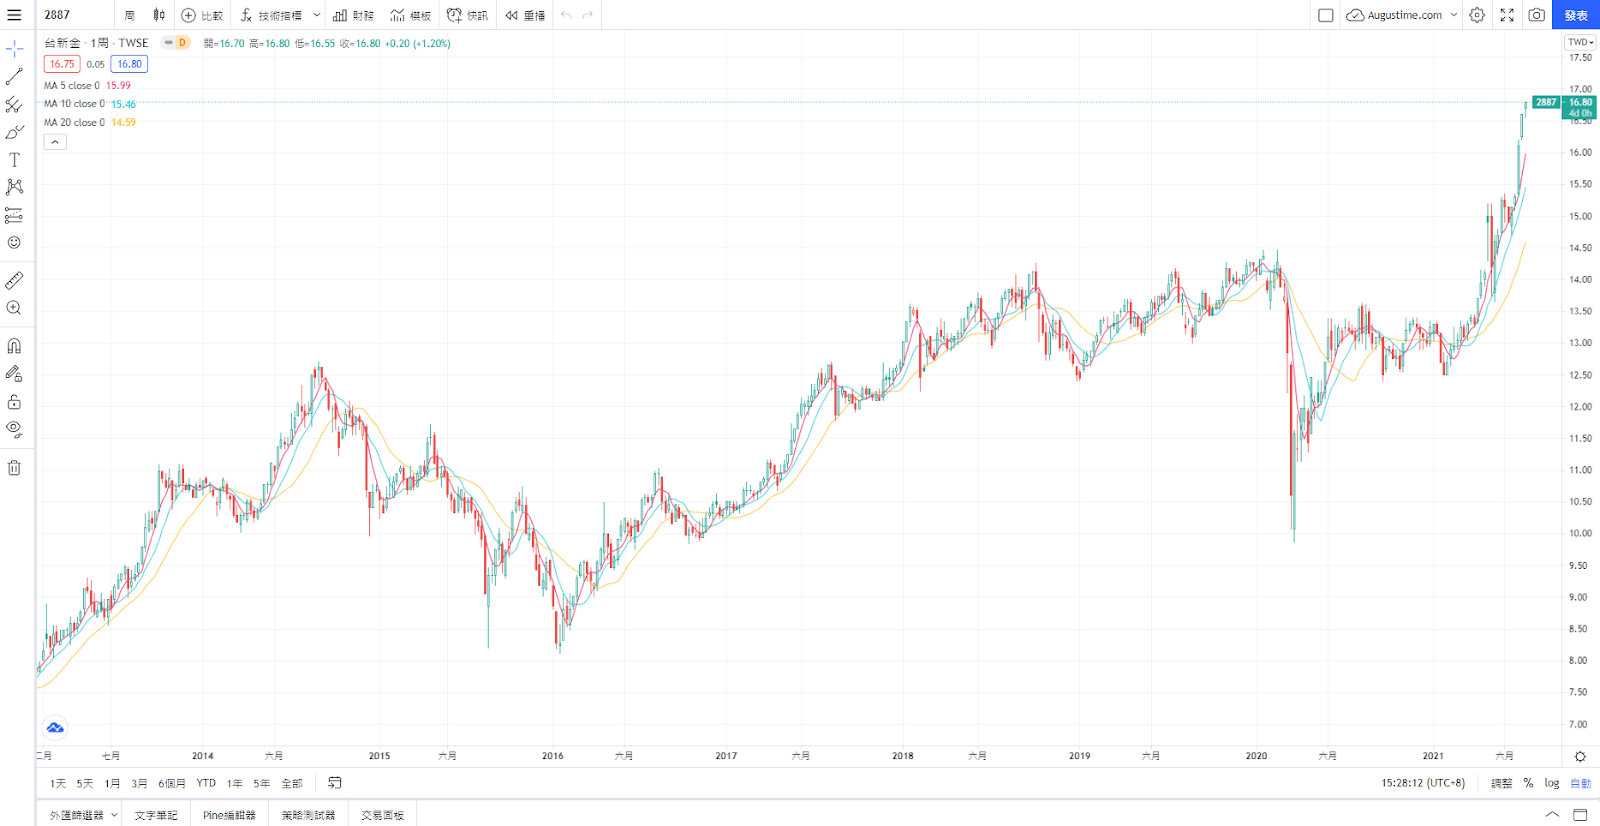
Task: Open the forex screener (外匯篩選器) tab
Action: (78, 815)
